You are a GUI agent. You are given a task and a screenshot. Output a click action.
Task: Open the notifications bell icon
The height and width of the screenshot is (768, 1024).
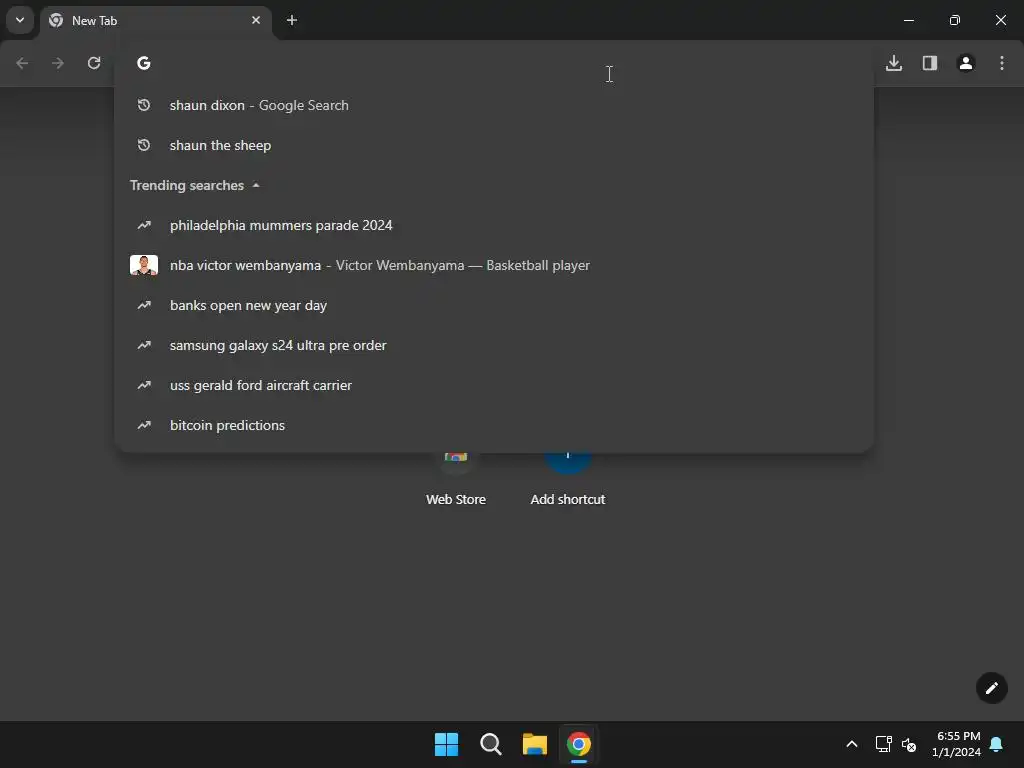point(996,744)
